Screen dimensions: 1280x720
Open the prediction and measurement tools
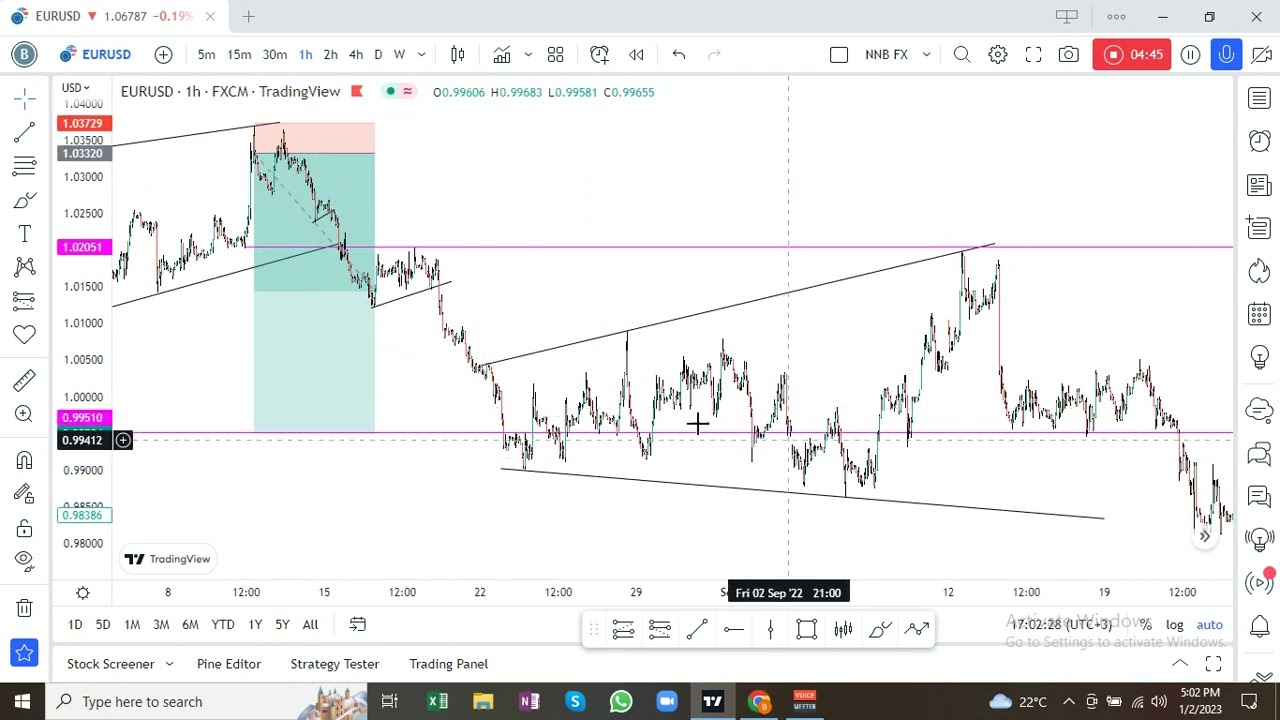25,300
